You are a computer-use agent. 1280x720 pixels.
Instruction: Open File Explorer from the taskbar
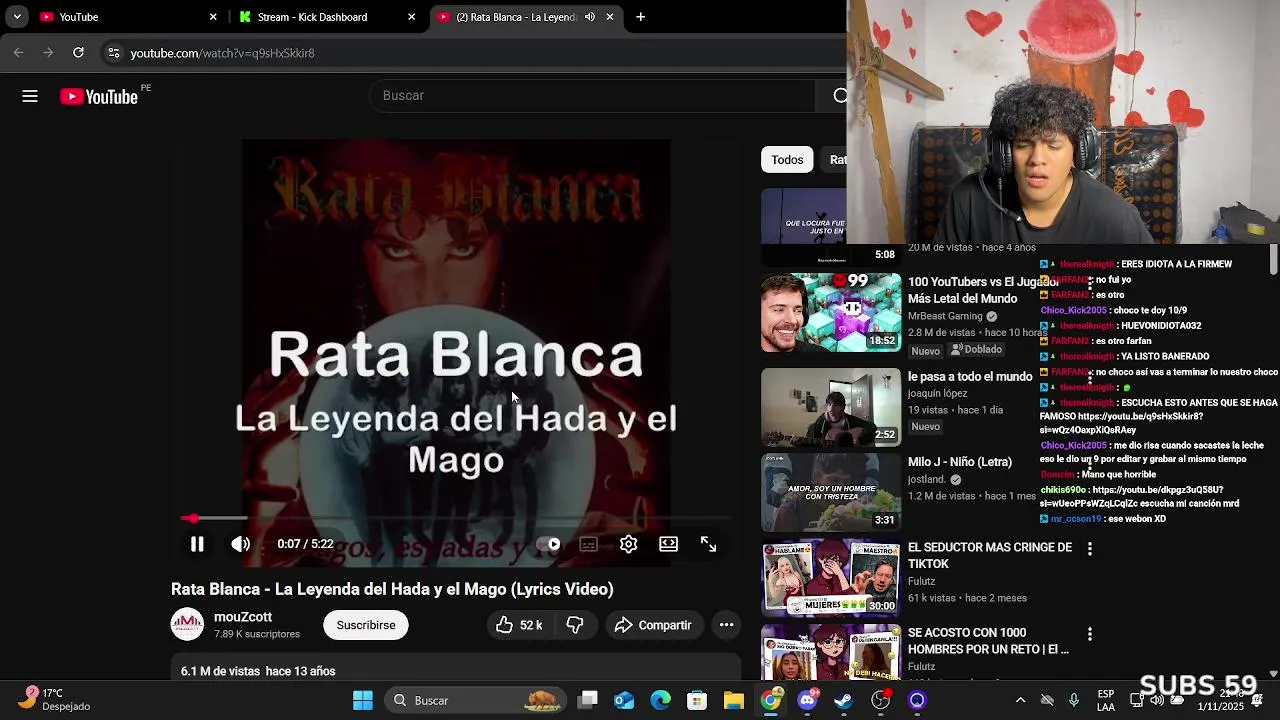[734, 700]
